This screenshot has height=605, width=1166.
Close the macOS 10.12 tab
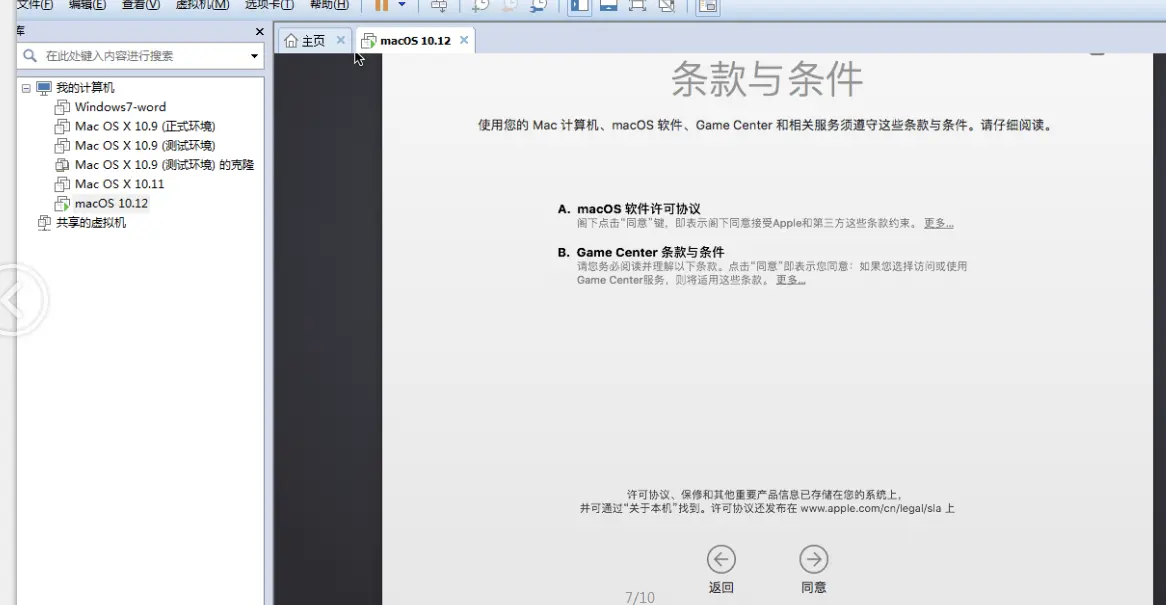click(x=464, y=40)
